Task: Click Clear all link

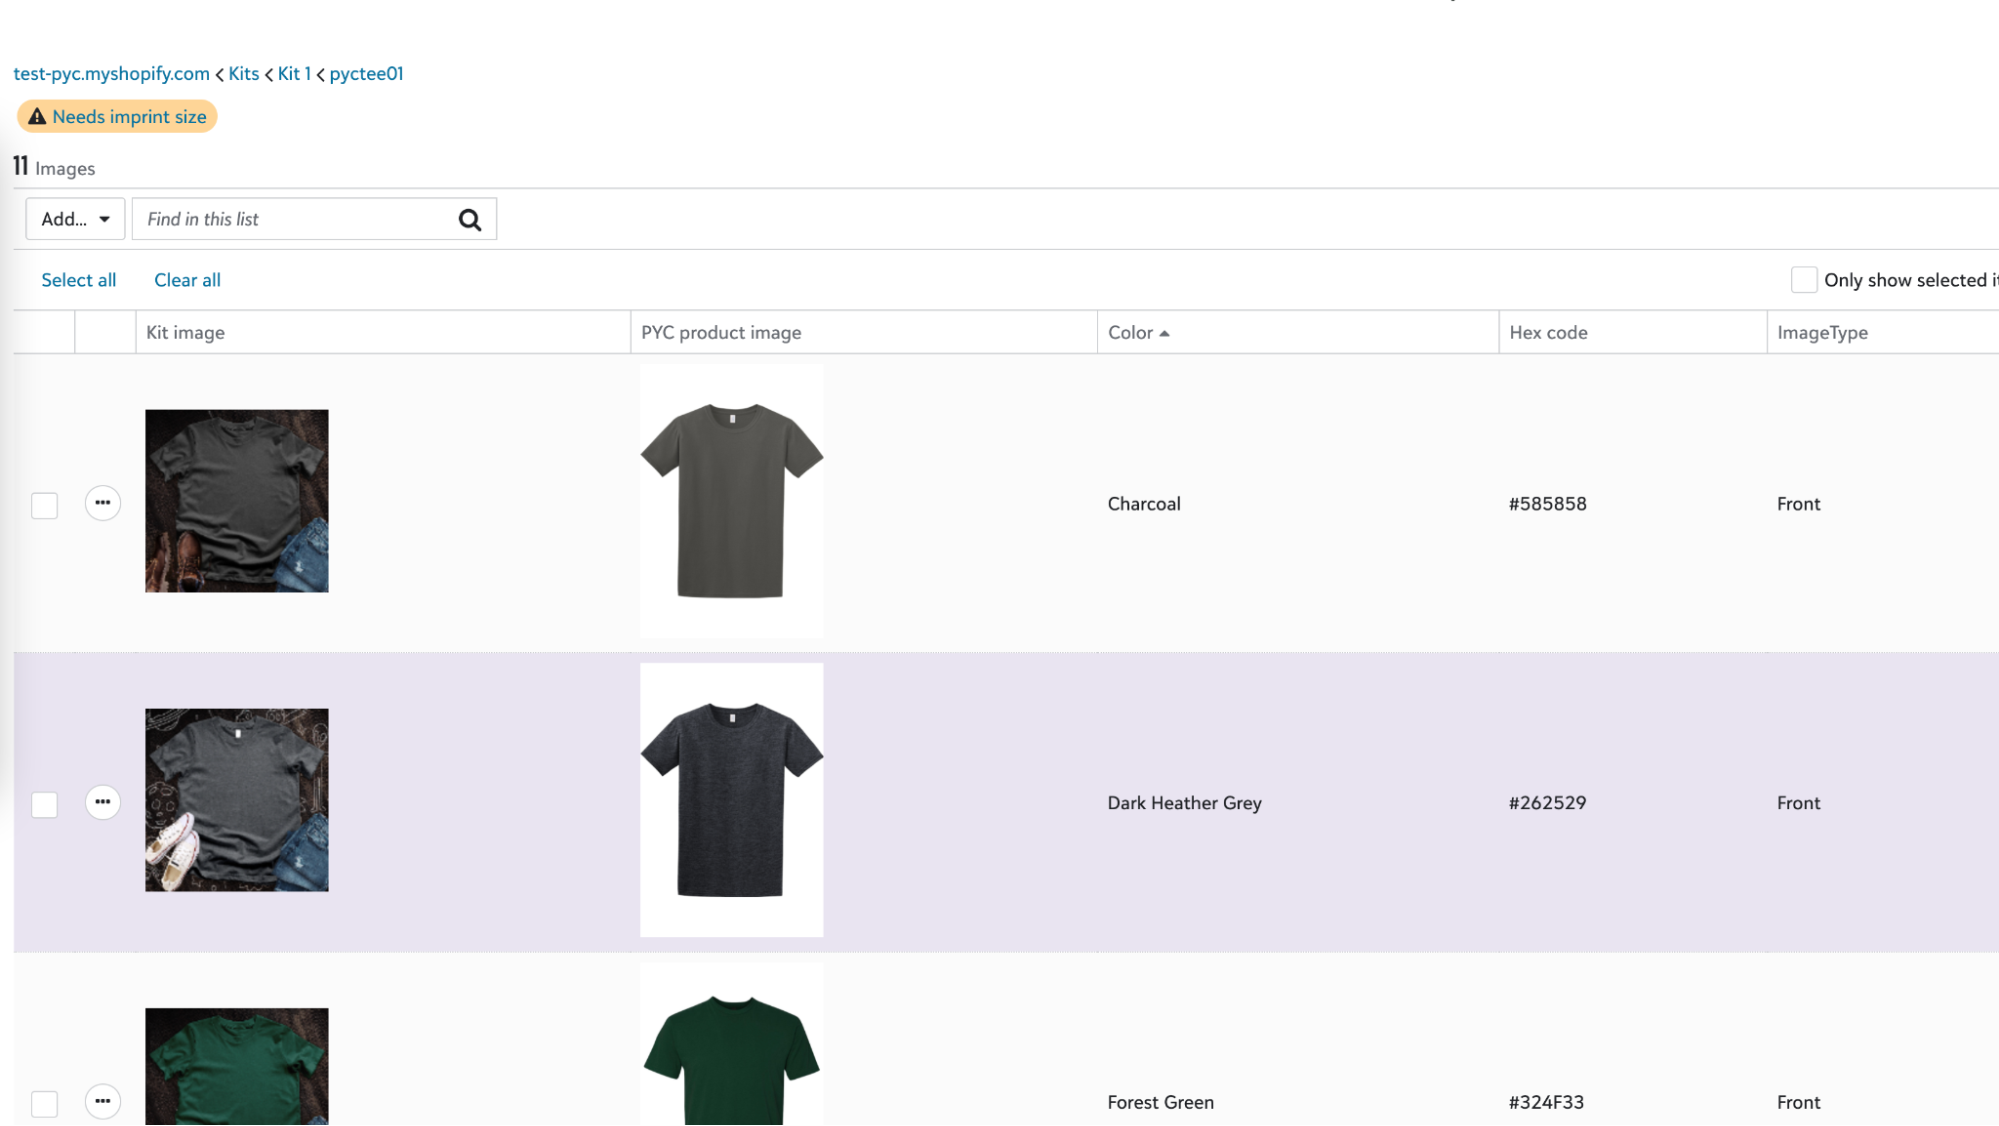Action: 187,280
